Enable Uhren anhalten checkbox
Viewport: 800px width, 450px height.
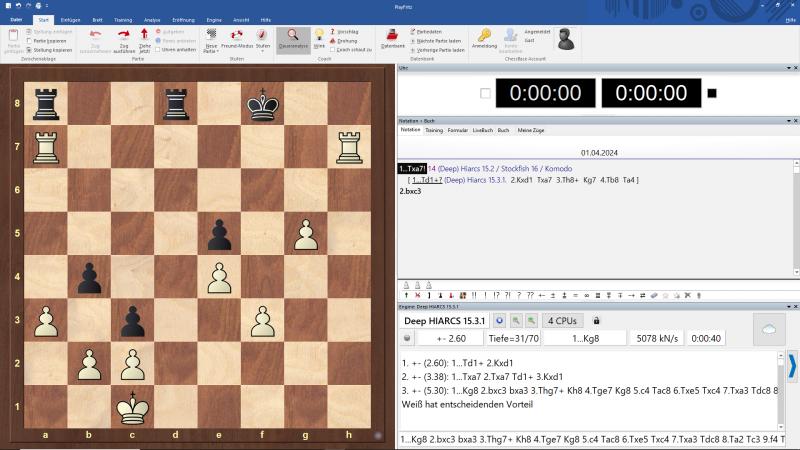pyautogui.click(x=158, y=49)
